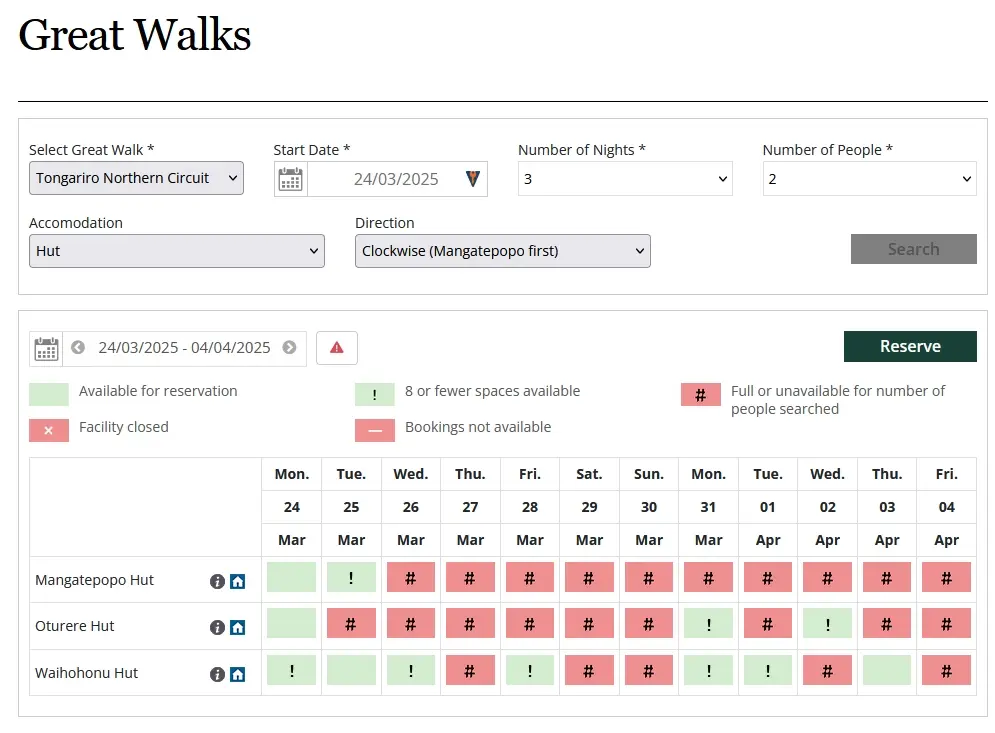Screen dimensions: 995x733
Task: Open Start Date calendar picker icon
Action: coord(291,179)
